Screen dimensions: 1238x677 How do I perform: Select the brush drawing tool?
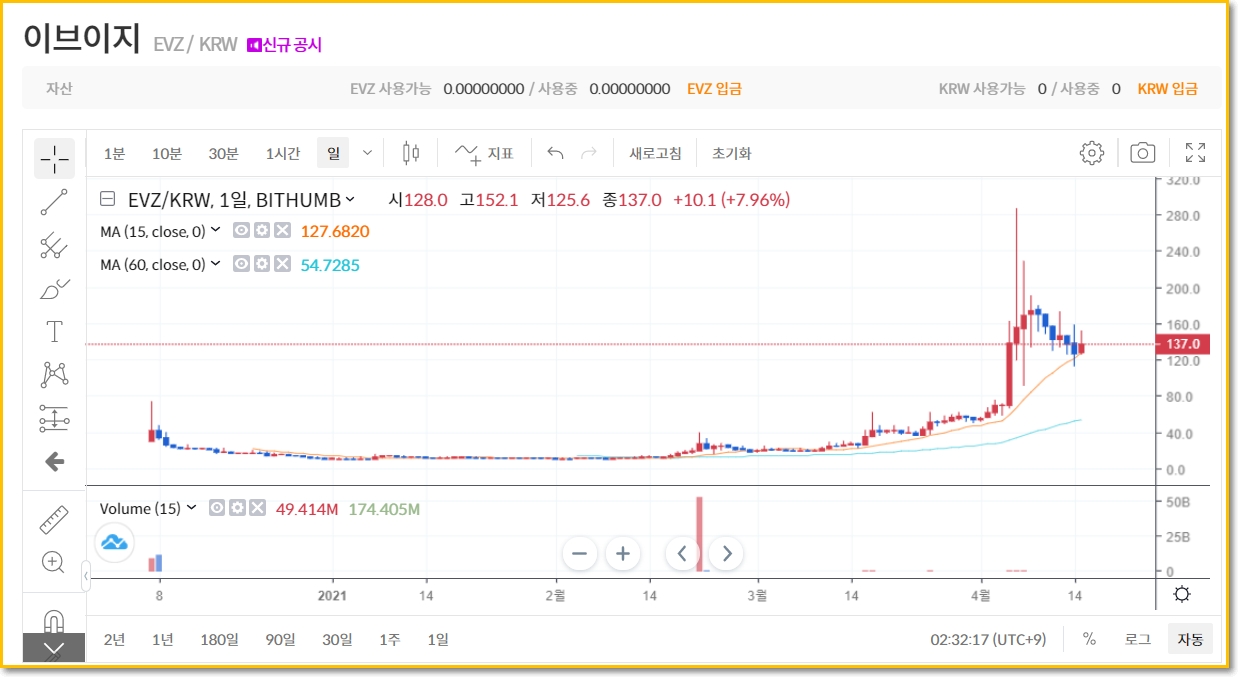tap(54, 289)
